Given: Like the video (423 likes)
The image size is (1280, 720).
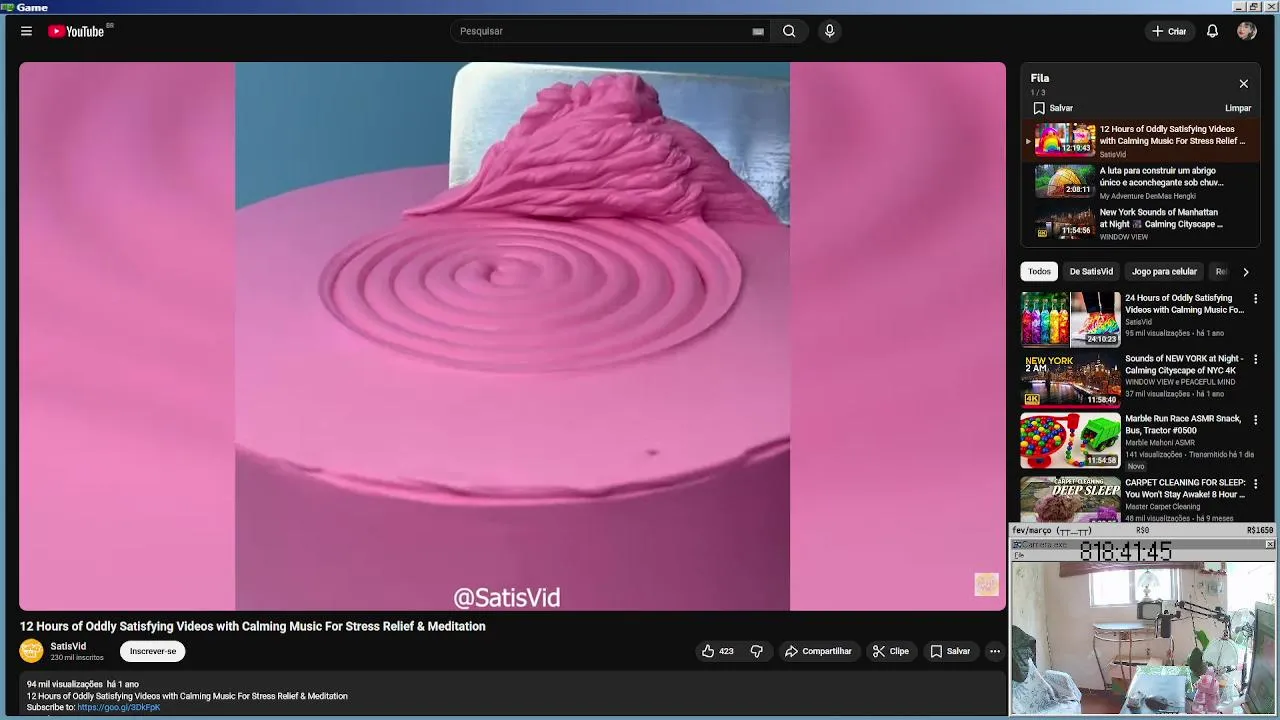Looking at the screenshot, I should point(718,651).
